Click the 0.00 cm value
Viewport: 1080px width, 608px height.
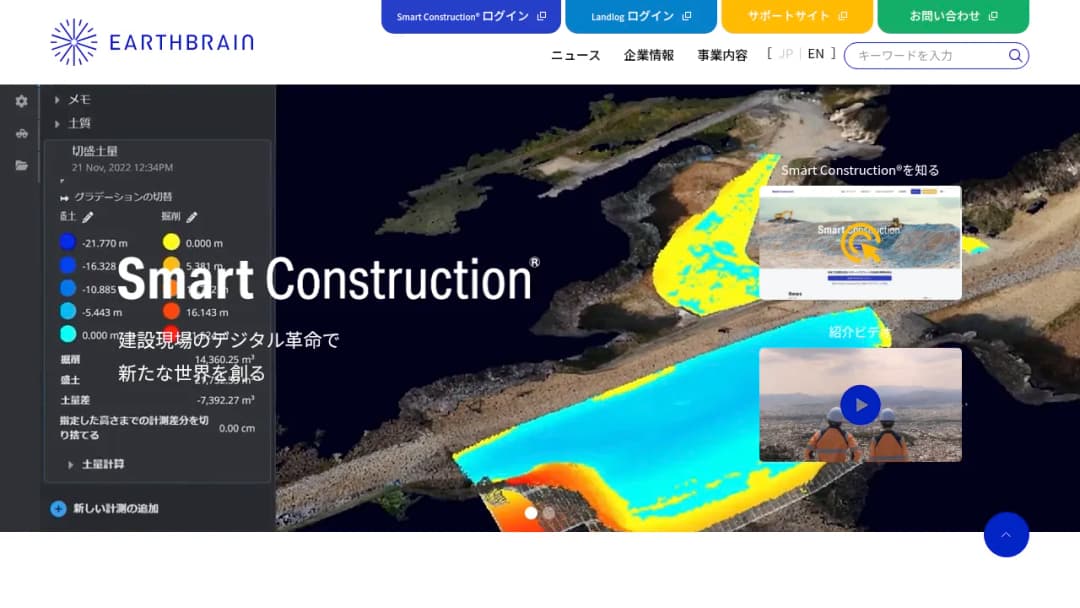(x=237, y=428)
